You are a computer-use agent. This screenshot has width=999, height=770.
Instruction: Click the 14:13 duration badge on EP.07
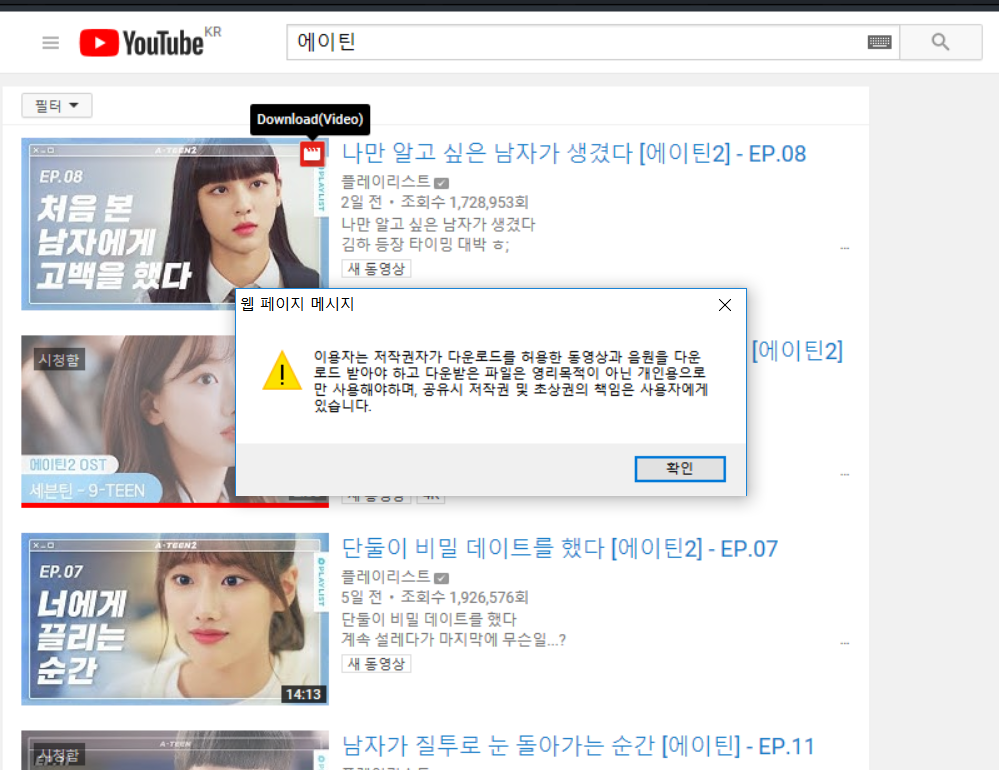click(x=303, y=694)
